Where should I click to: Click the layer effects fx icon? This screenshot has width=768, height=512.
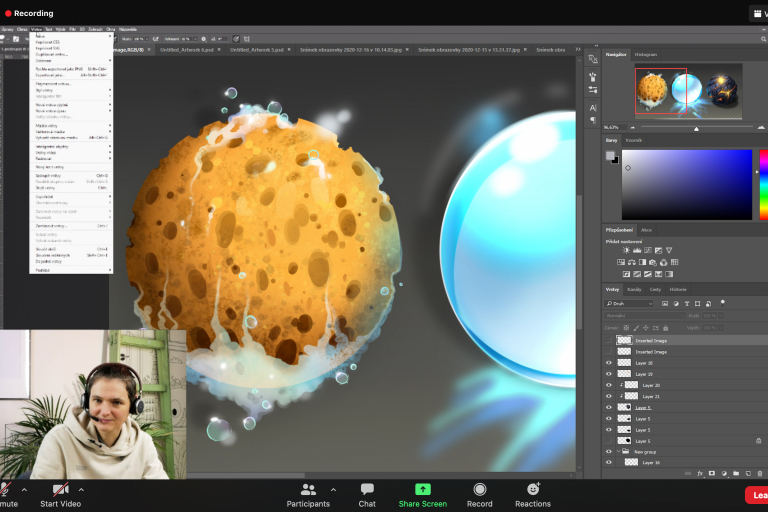pos(699,473)
